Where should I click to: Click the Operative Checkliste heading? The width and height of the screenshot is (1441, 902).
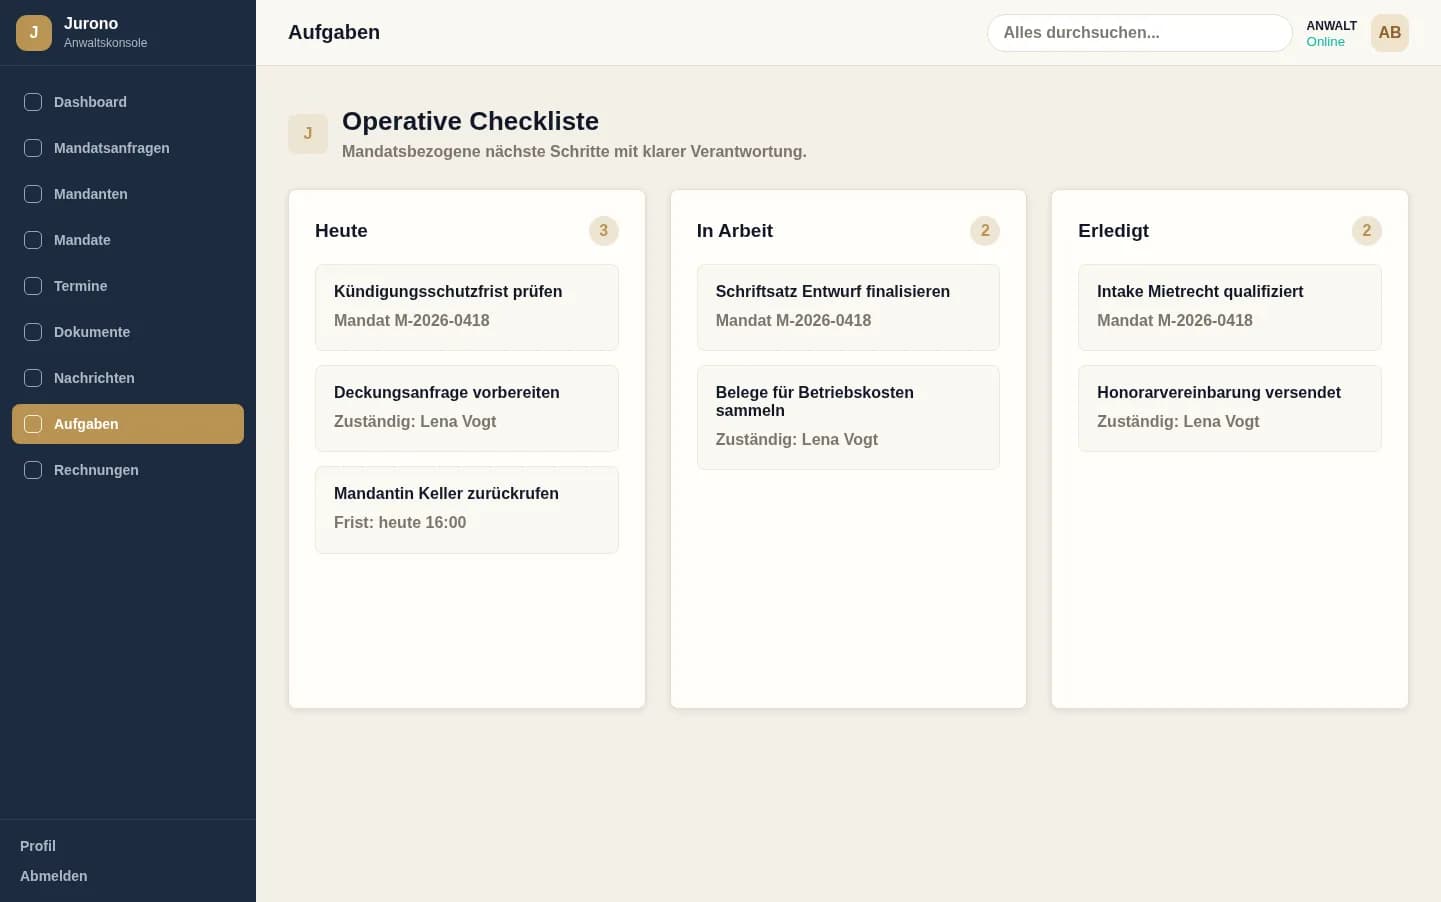pos(470,121)
